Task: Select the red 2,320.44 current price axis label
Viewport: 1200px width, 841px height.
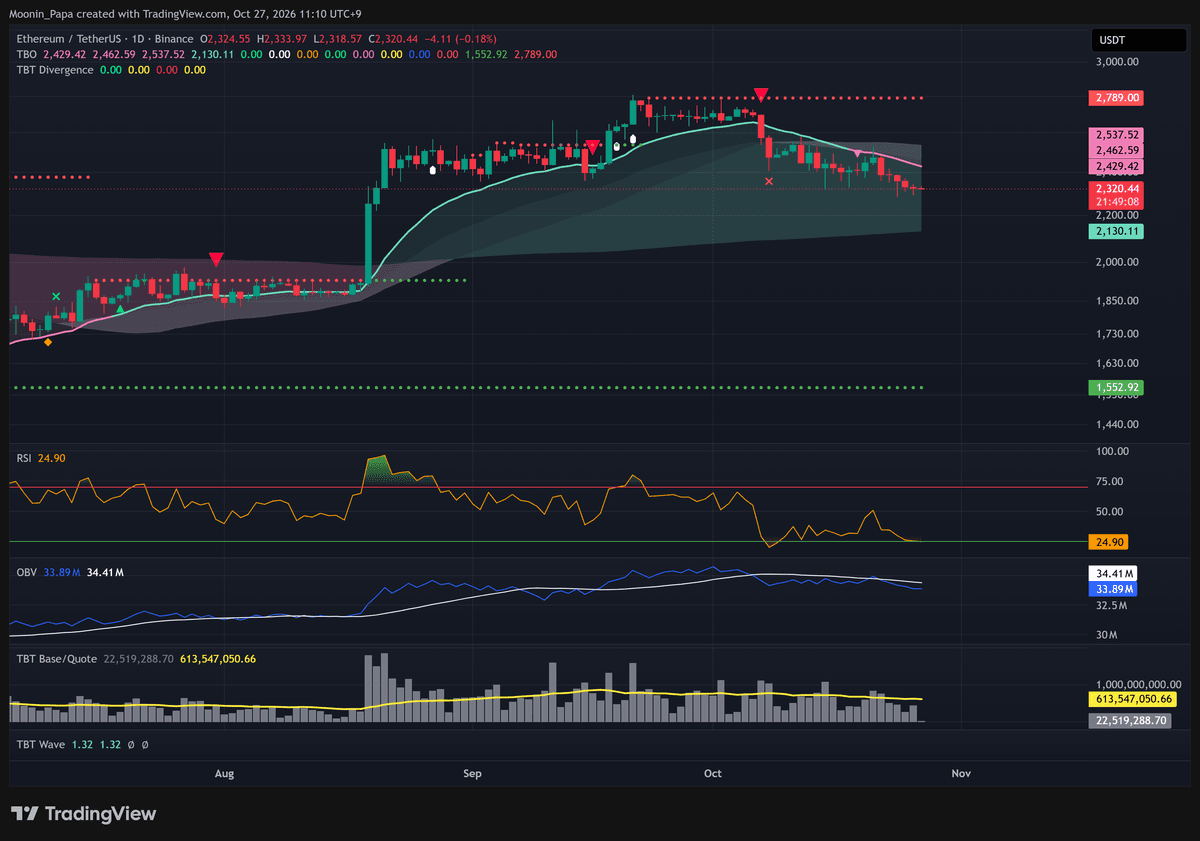Action: (x=1116, y=188)
